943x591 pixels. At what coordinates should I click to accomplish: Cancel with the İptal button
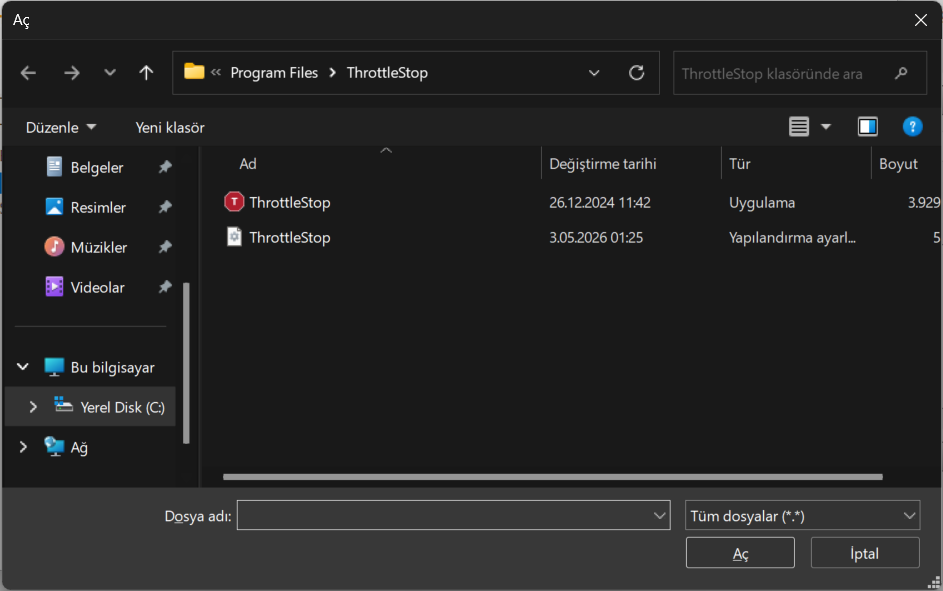[x=865, y=553]
